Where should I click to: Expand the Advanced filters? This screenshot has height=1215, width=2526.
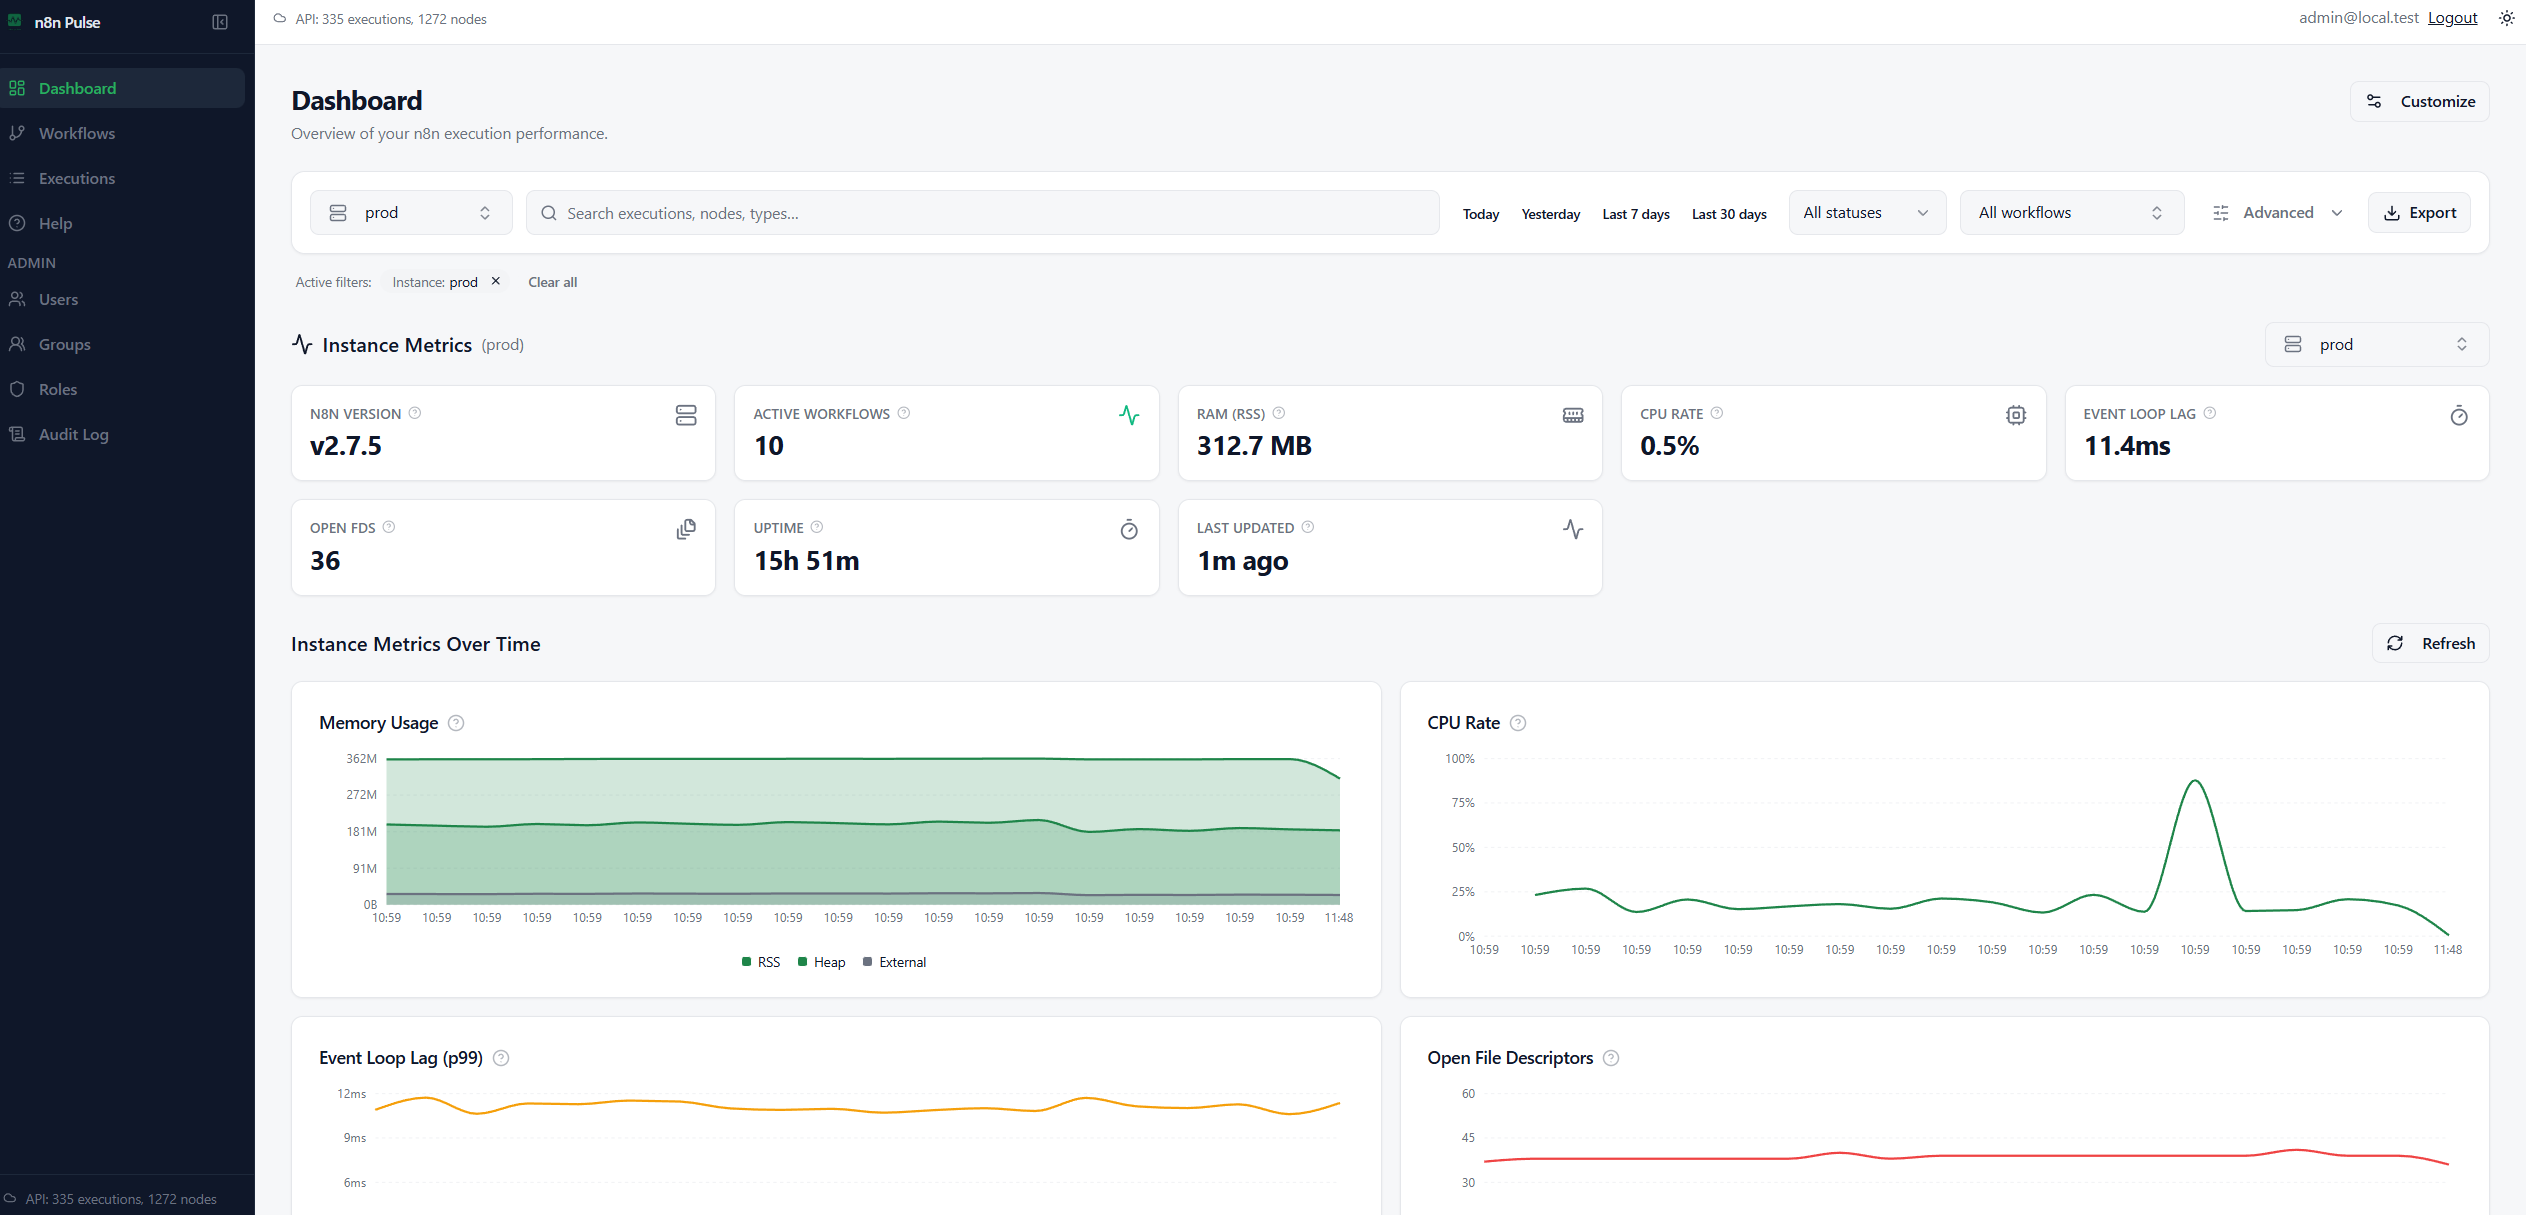(x=2276, y=213)
